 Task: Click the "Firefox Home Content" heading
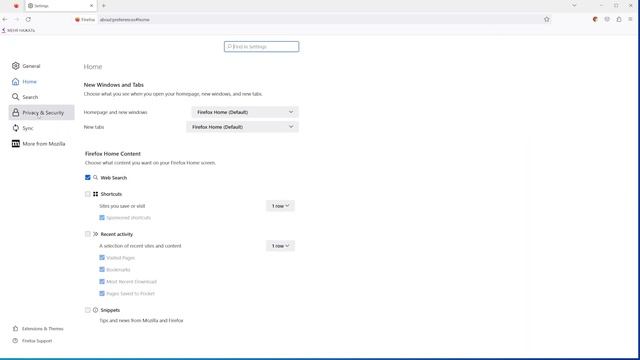(x=113, y=153)
